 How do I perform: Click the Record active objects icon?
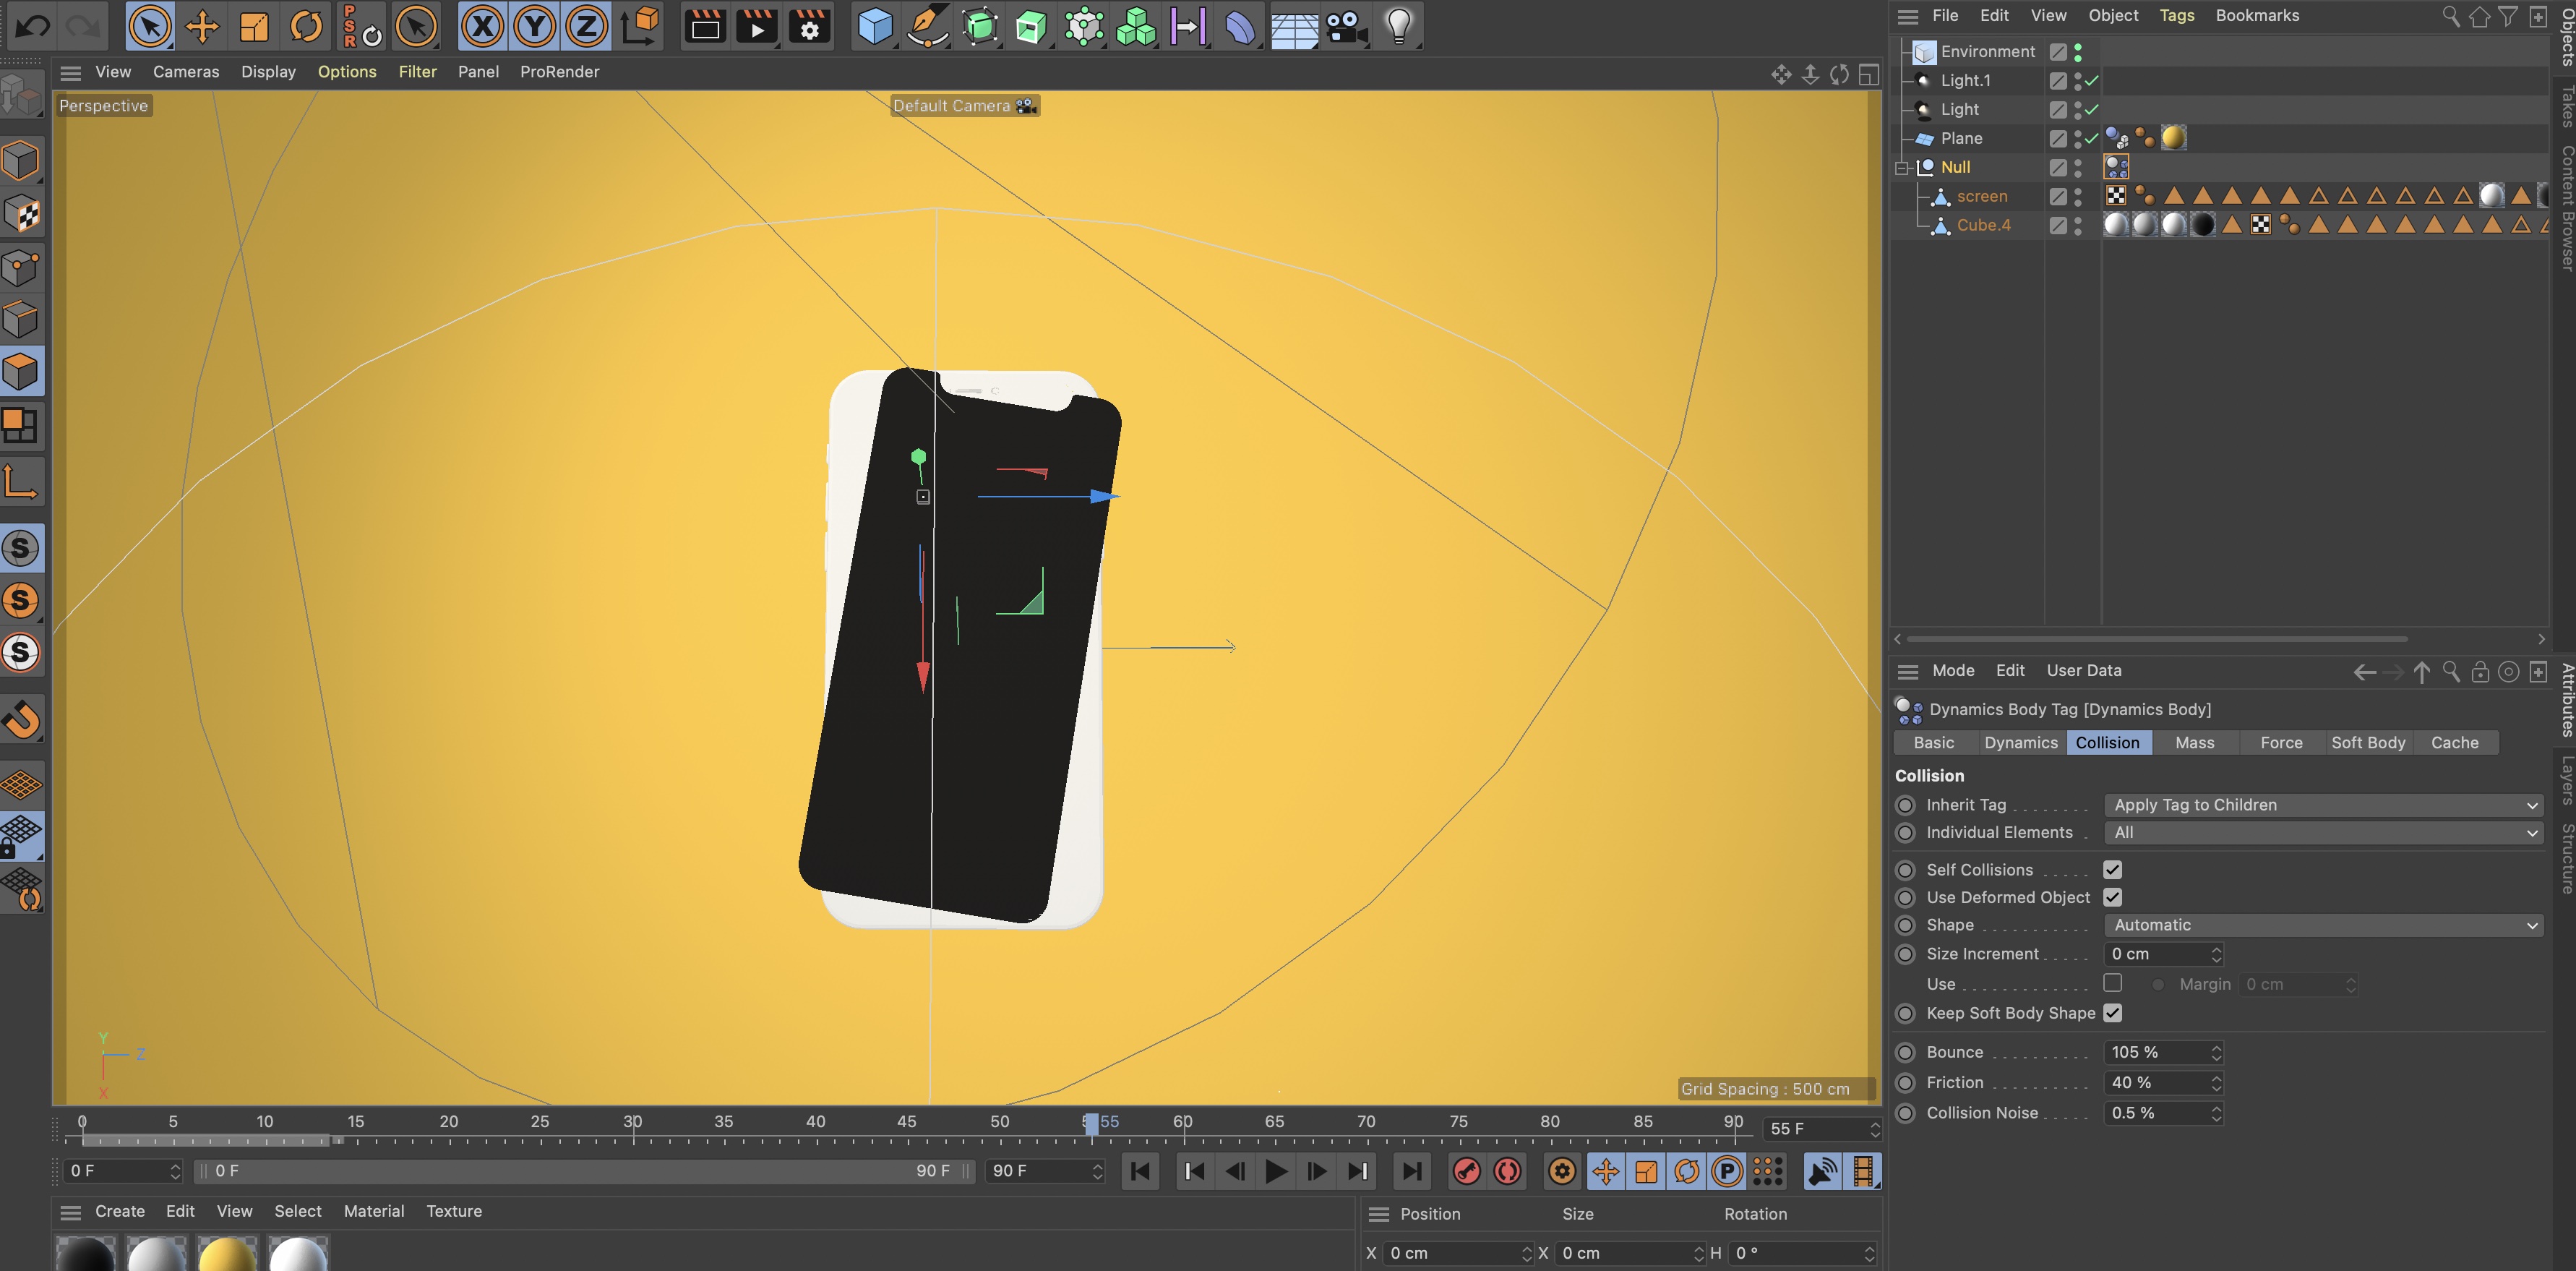1467,1171
